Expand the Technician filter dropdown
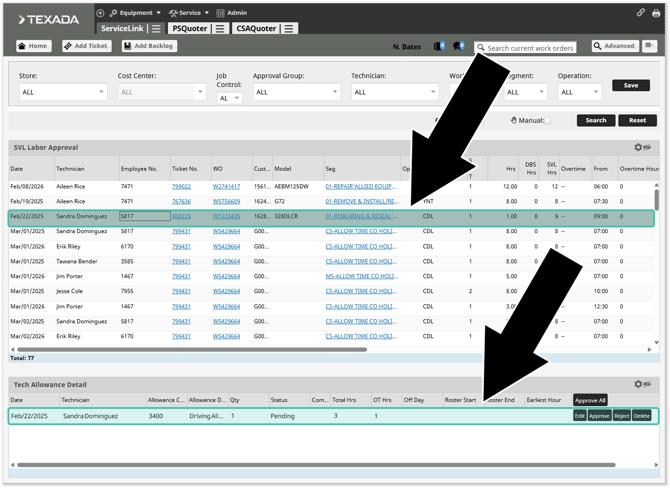This screenshot has height=488, width=670. [394, 92]
